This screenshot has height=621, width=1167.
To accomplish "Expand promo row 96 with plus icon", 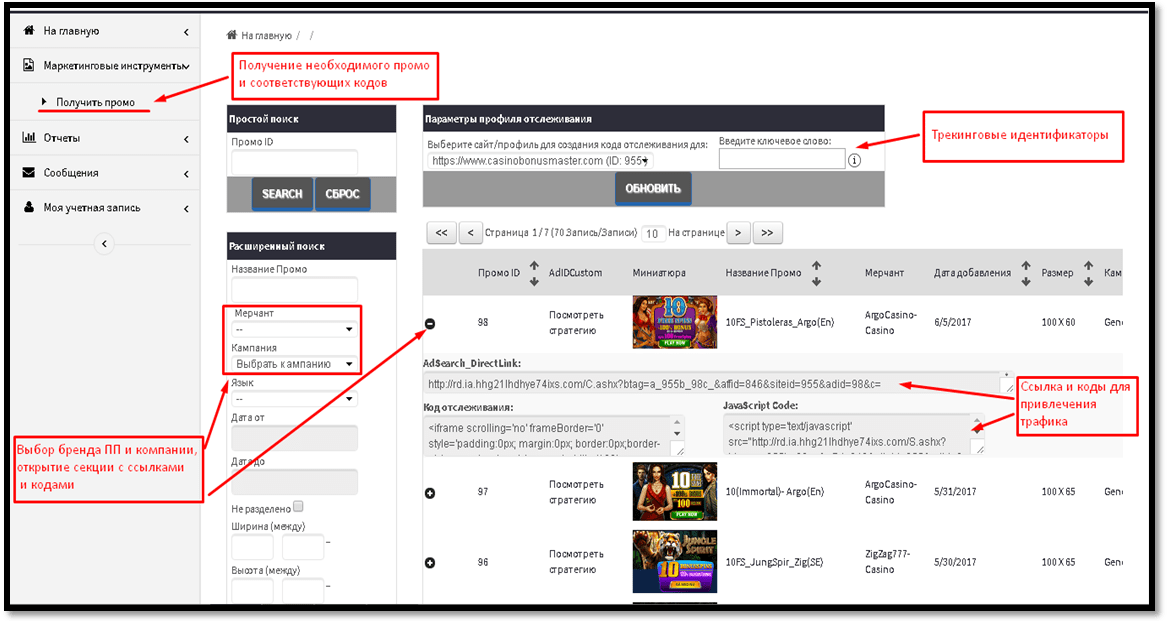I will (x=430, y=563).
